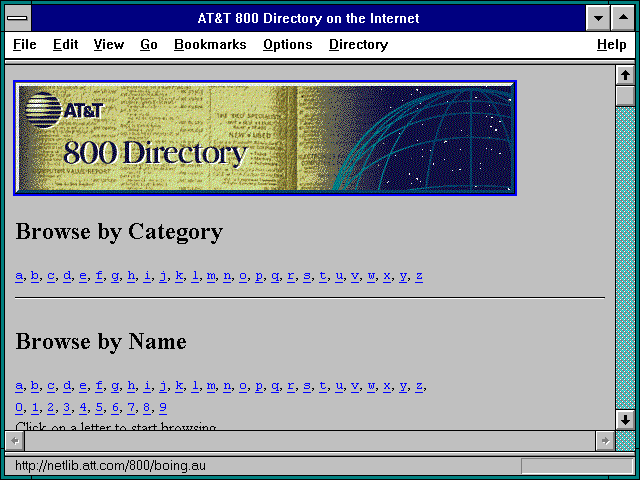Click the Browse by Name heading

pos(101,342)
